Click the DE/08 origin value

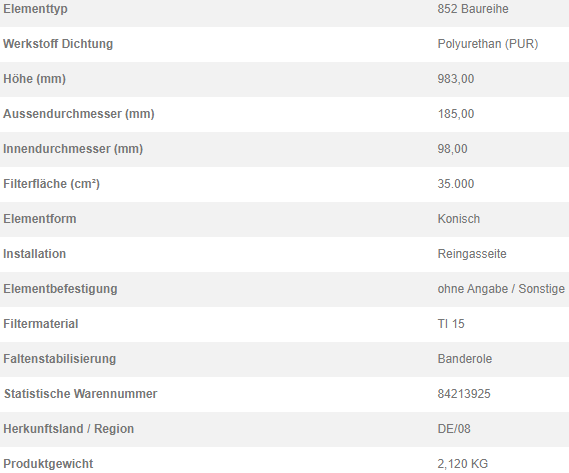pyautogui.click(x=454, y=429)
